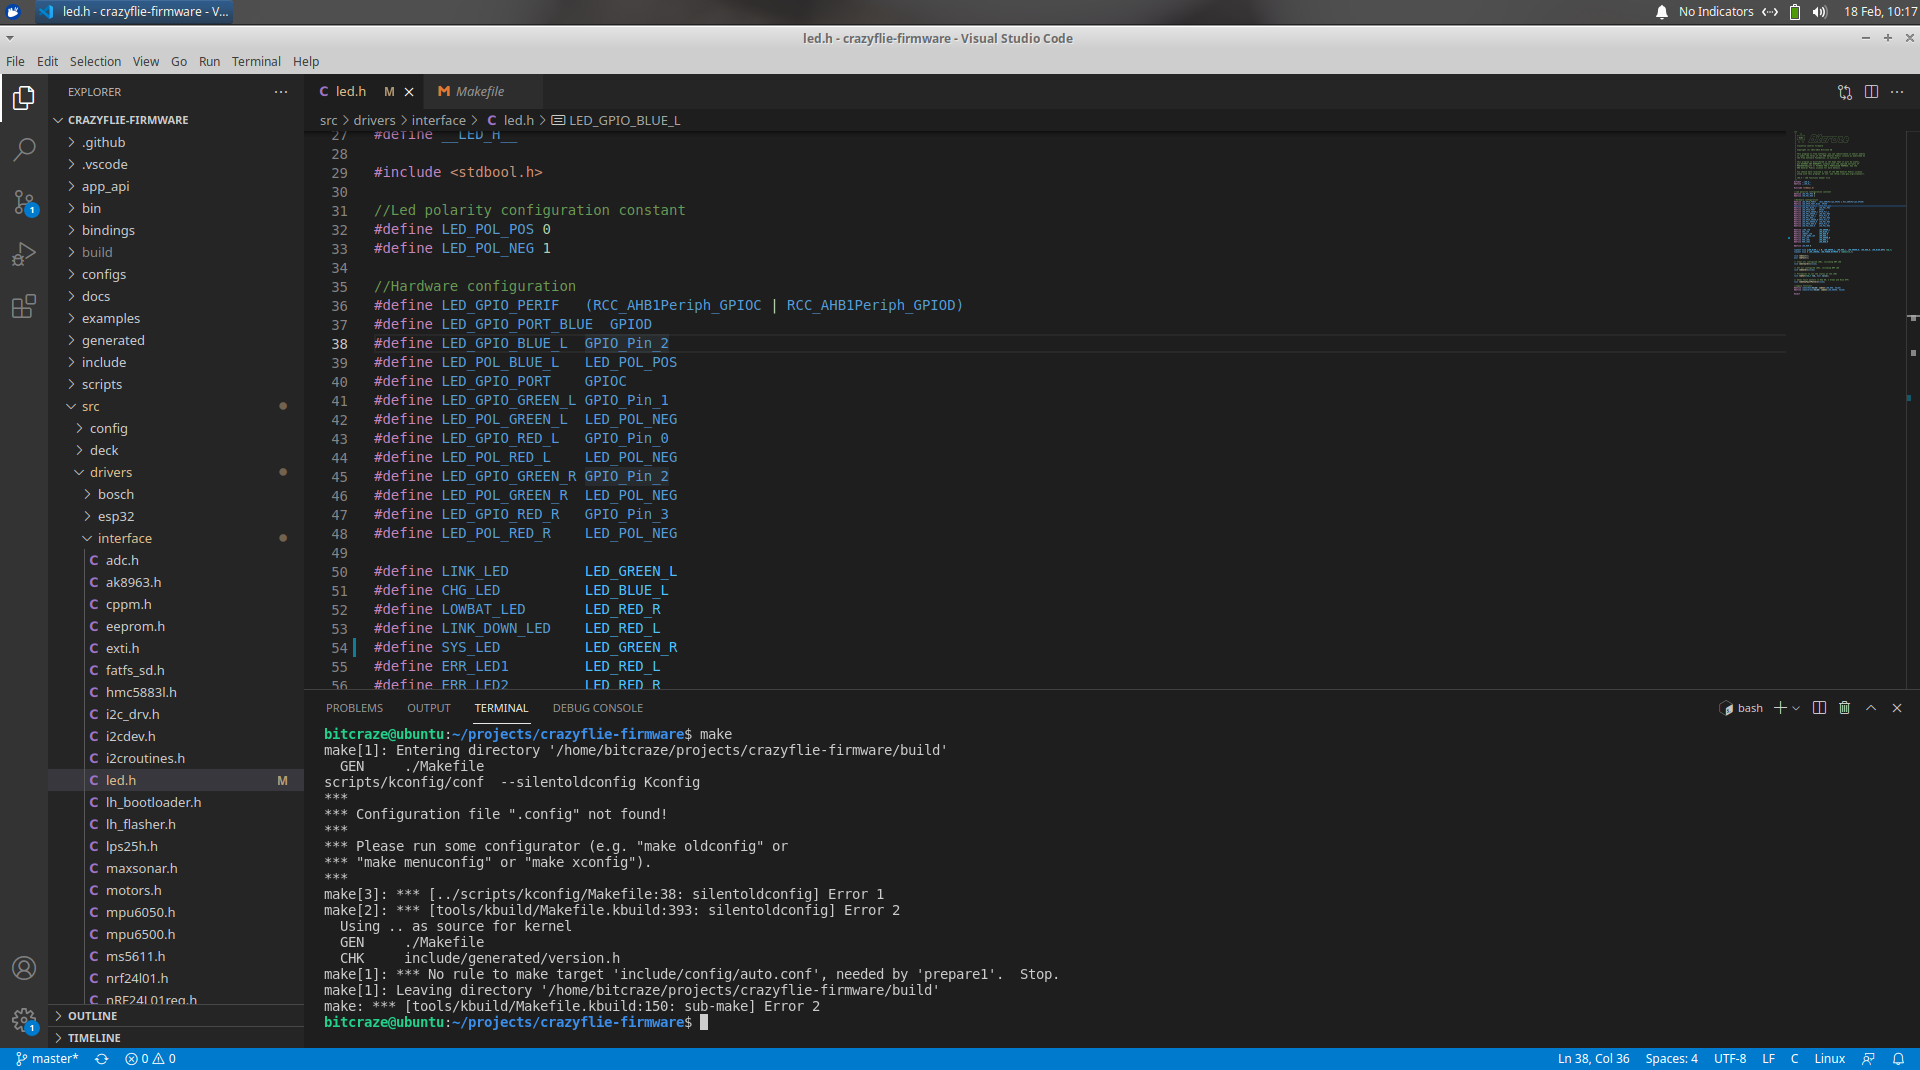Switch to the PROBLEMS panel tab
The image size is (1920, 1070).
(354, 708)
